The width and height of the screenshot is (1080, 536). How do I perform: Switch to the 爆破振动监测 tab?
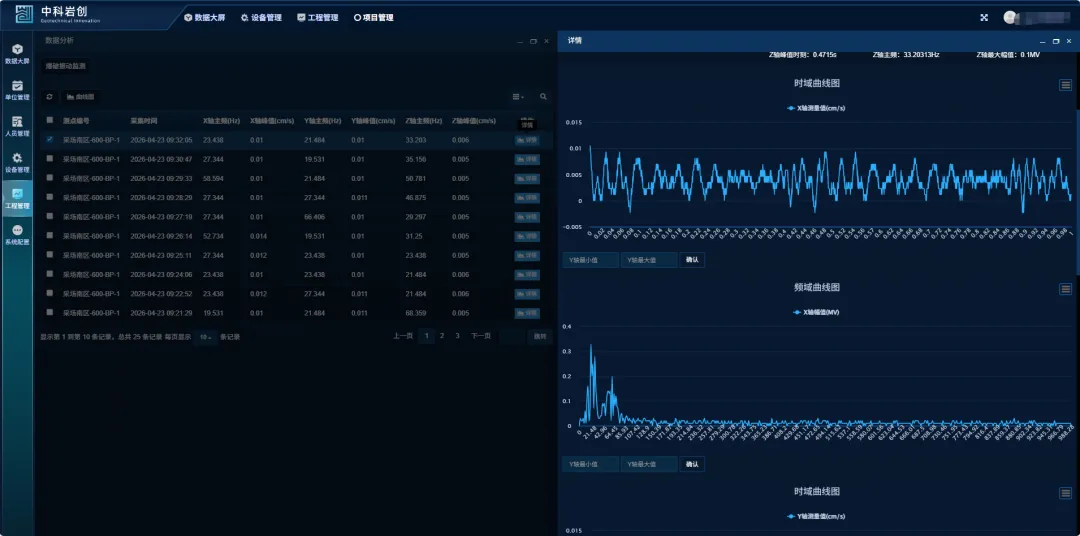[x=66, y=66]
